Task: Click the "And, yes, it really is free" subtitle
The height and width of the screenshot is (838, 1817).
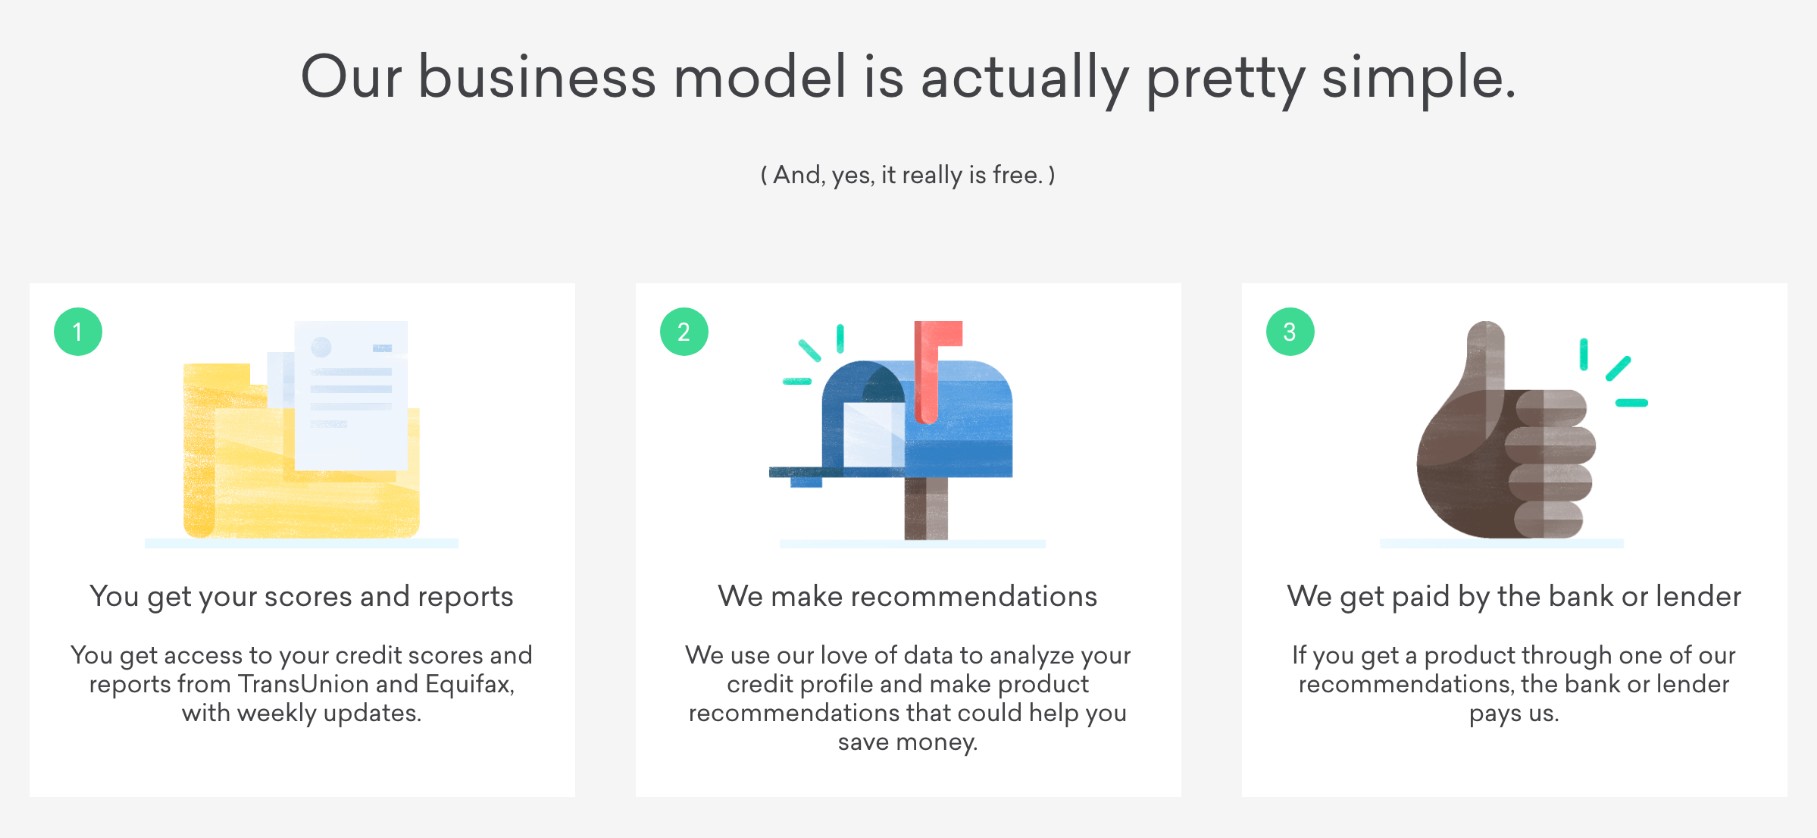Action: coord(907,175)
